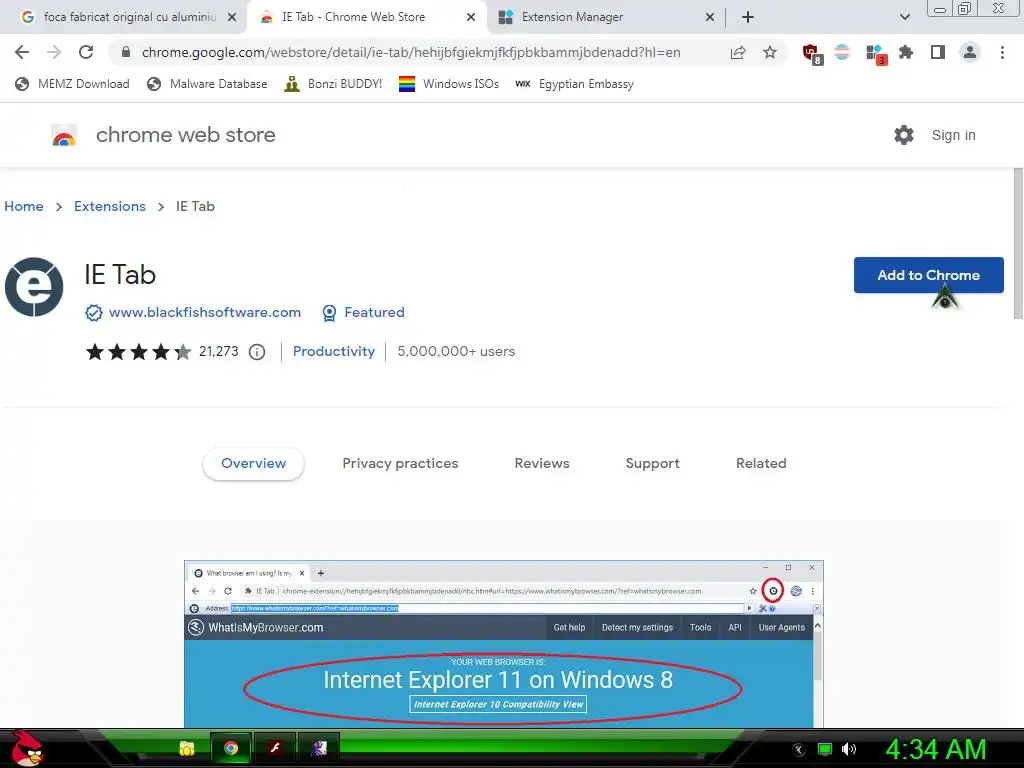Open Malware Database bookmark
Image resolution: width=1024 pixels, height=768 pixels.
point(208,84)
